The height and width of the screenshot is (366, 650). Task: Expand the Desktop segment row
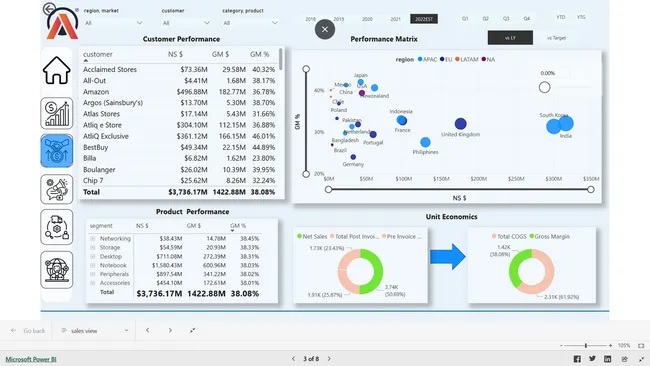coord(93,257)
